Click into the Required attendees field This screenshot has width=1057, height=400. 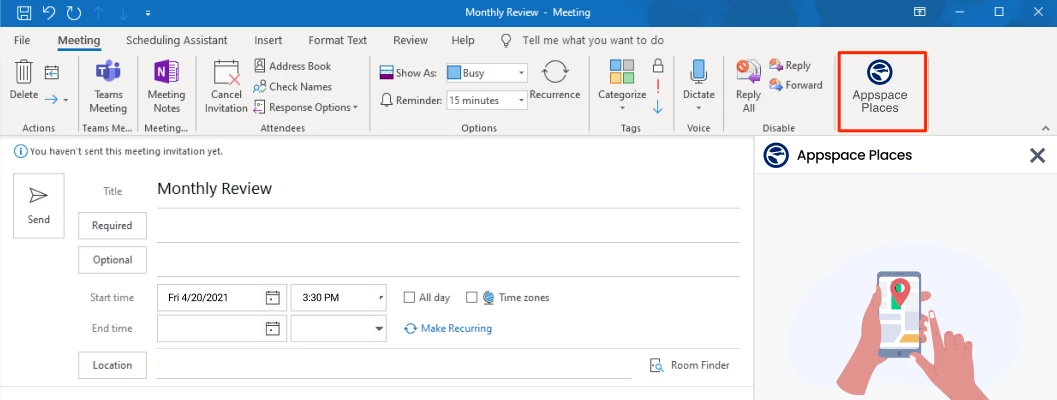(x=448, y=226)
